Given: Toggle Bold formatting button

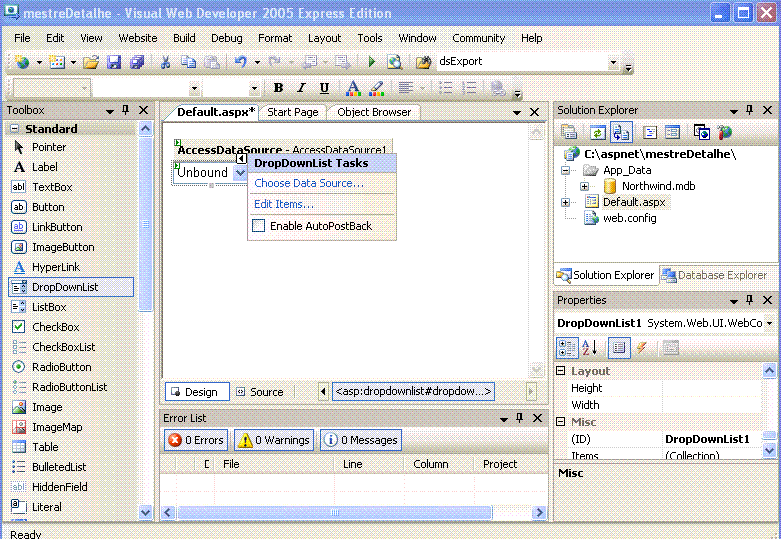Looking at the screenshot, I should pyautogui.click(x=278, y=88).
